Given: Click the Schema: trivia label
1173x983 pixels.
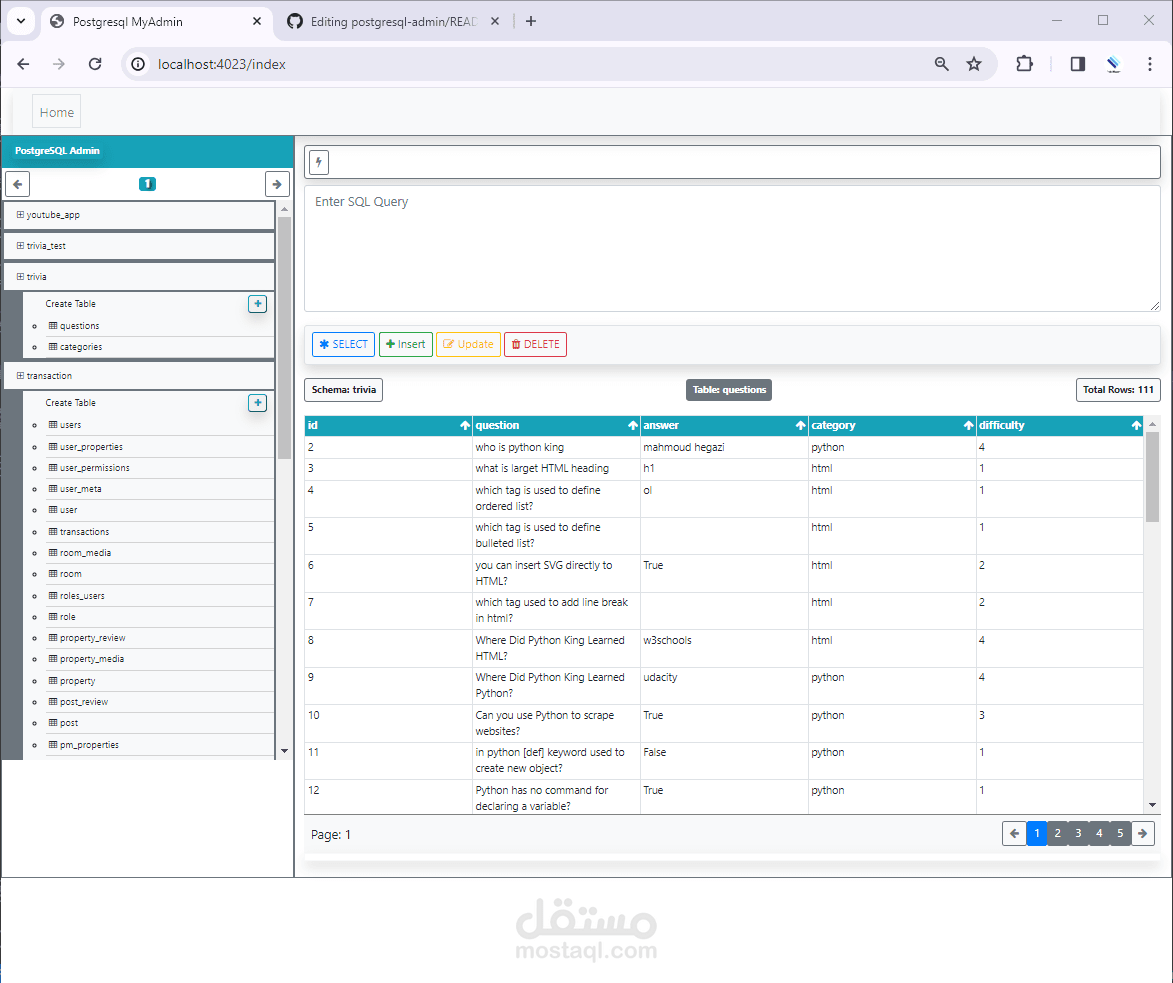Looking at the screenshot, I should (x=343, y=390).
